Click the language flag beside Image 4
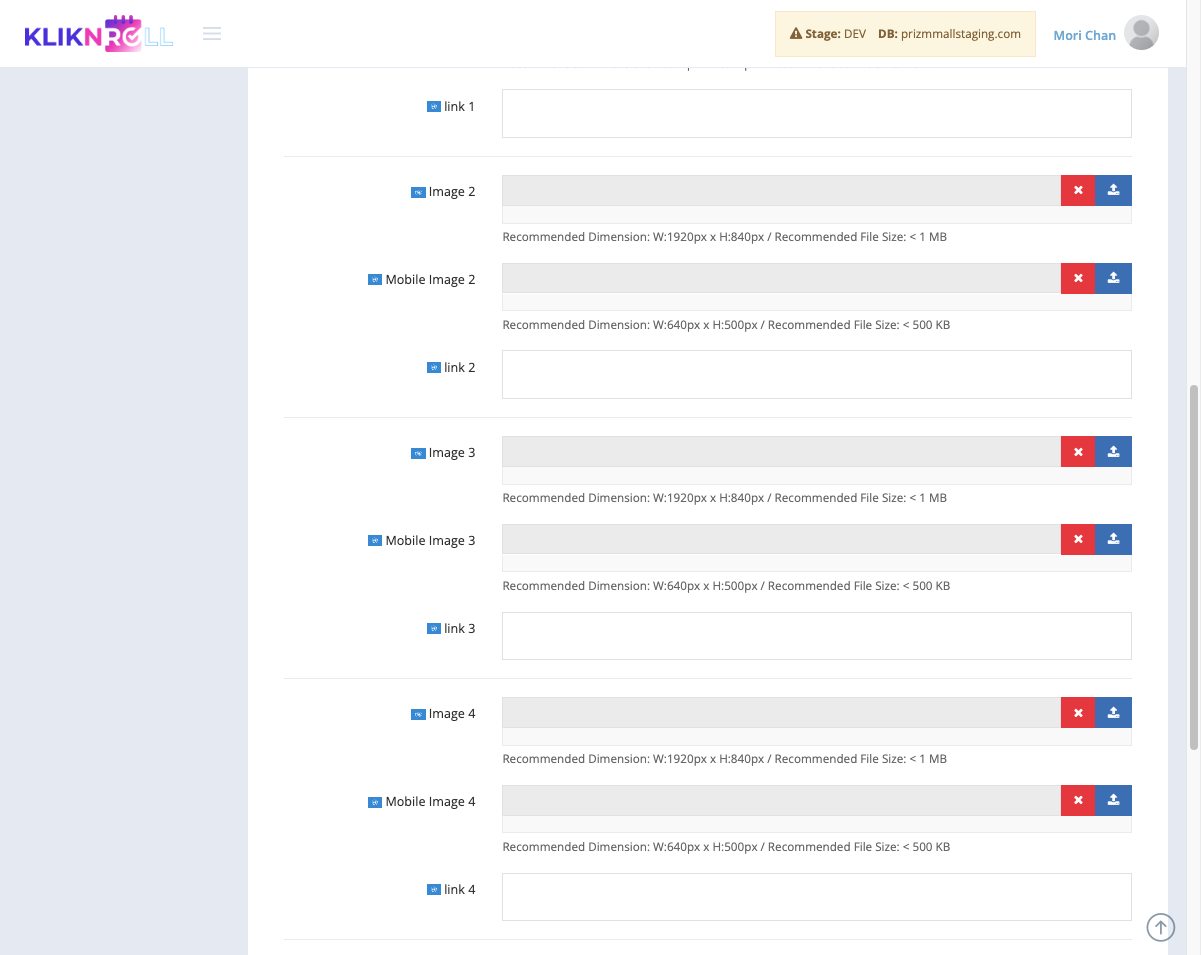The height and width of the screenshot is (955, 1201). click(418, 714)
